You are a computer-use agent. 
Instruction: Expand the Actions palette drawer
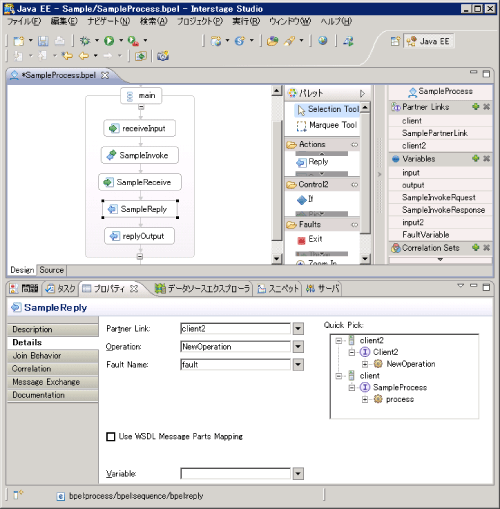(322, 145)
